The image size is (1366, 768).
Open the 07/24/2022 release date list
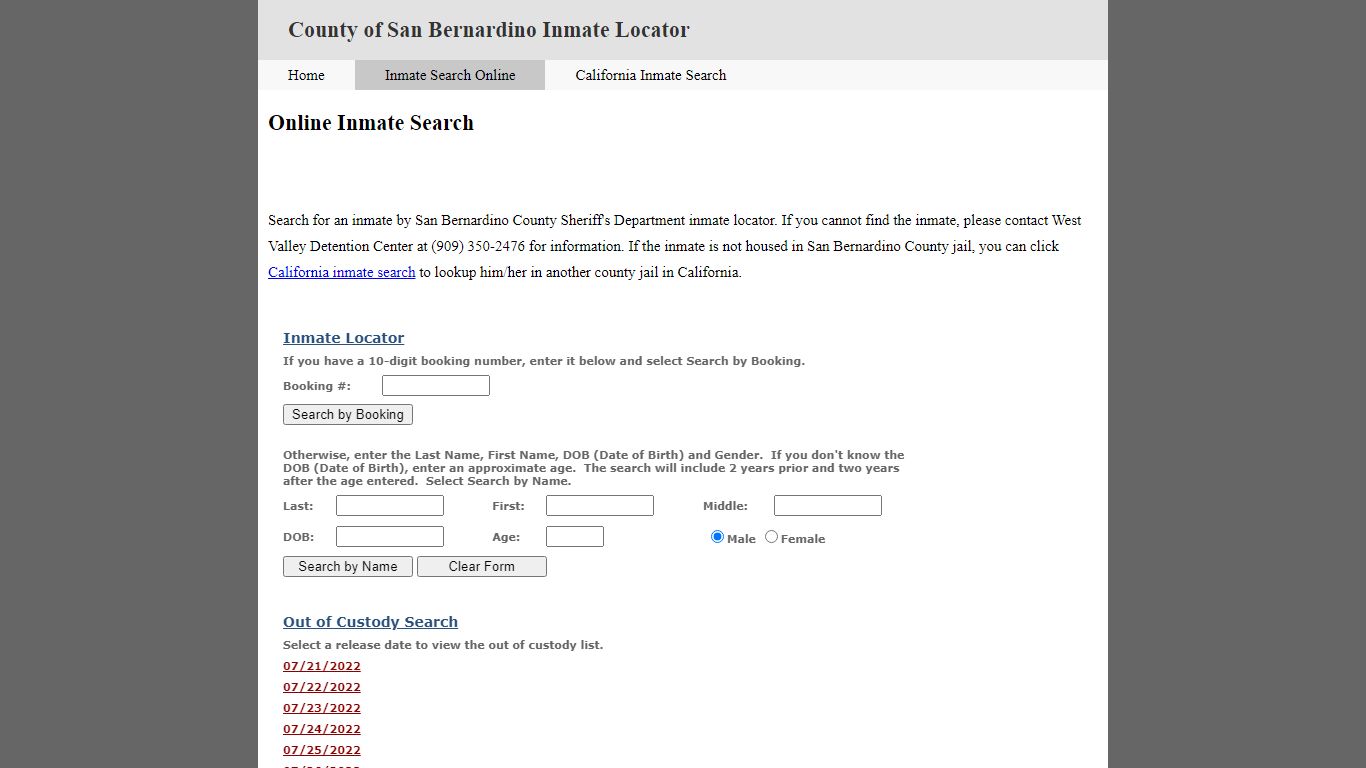click(x=322, y=729)
